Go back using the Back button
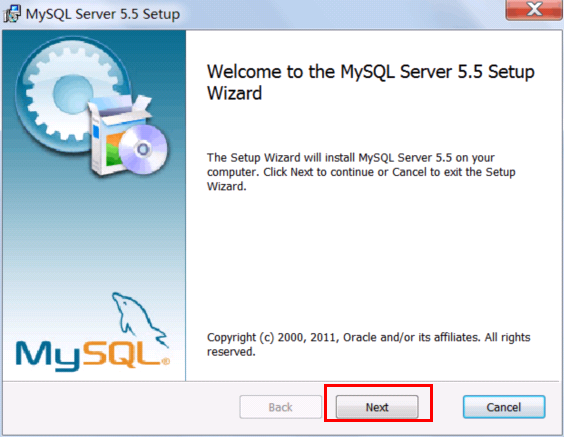The image size is (564, 437). click(281, 407)
